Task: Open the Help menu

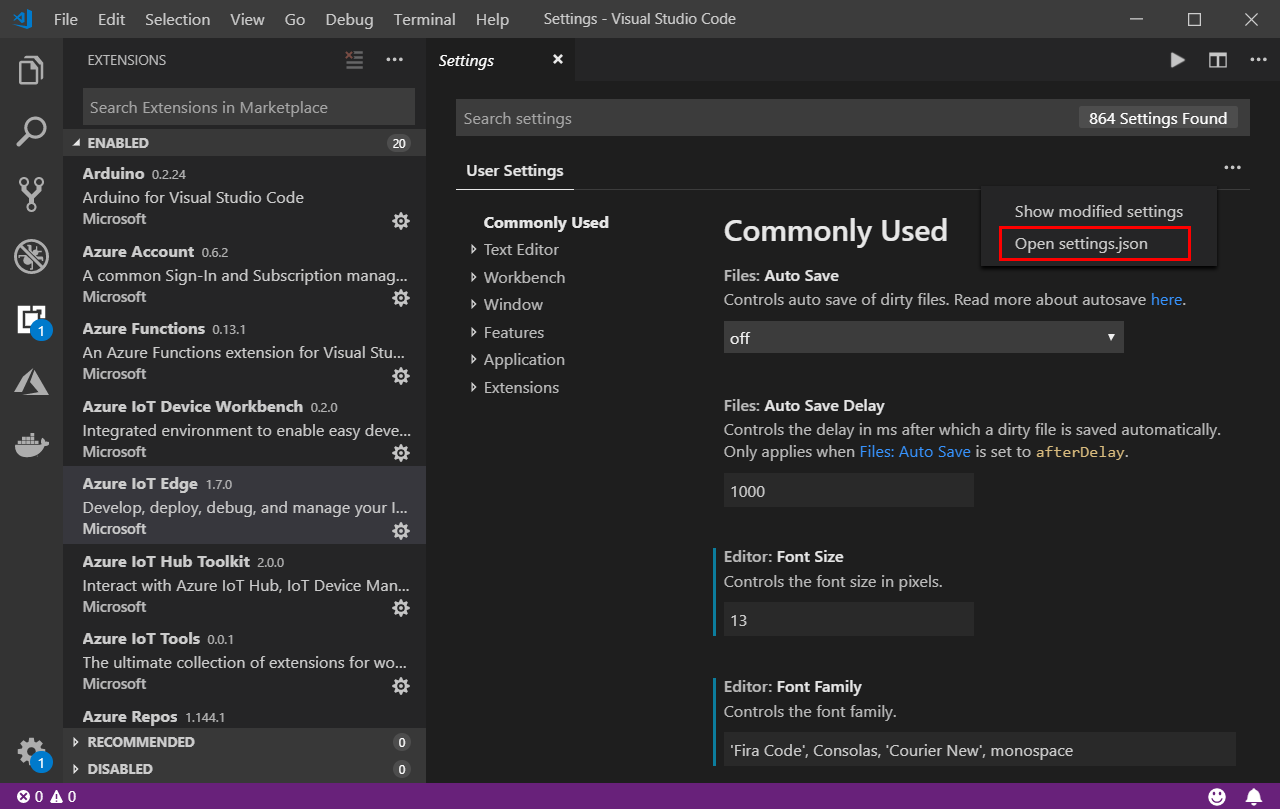Action: 492,19
